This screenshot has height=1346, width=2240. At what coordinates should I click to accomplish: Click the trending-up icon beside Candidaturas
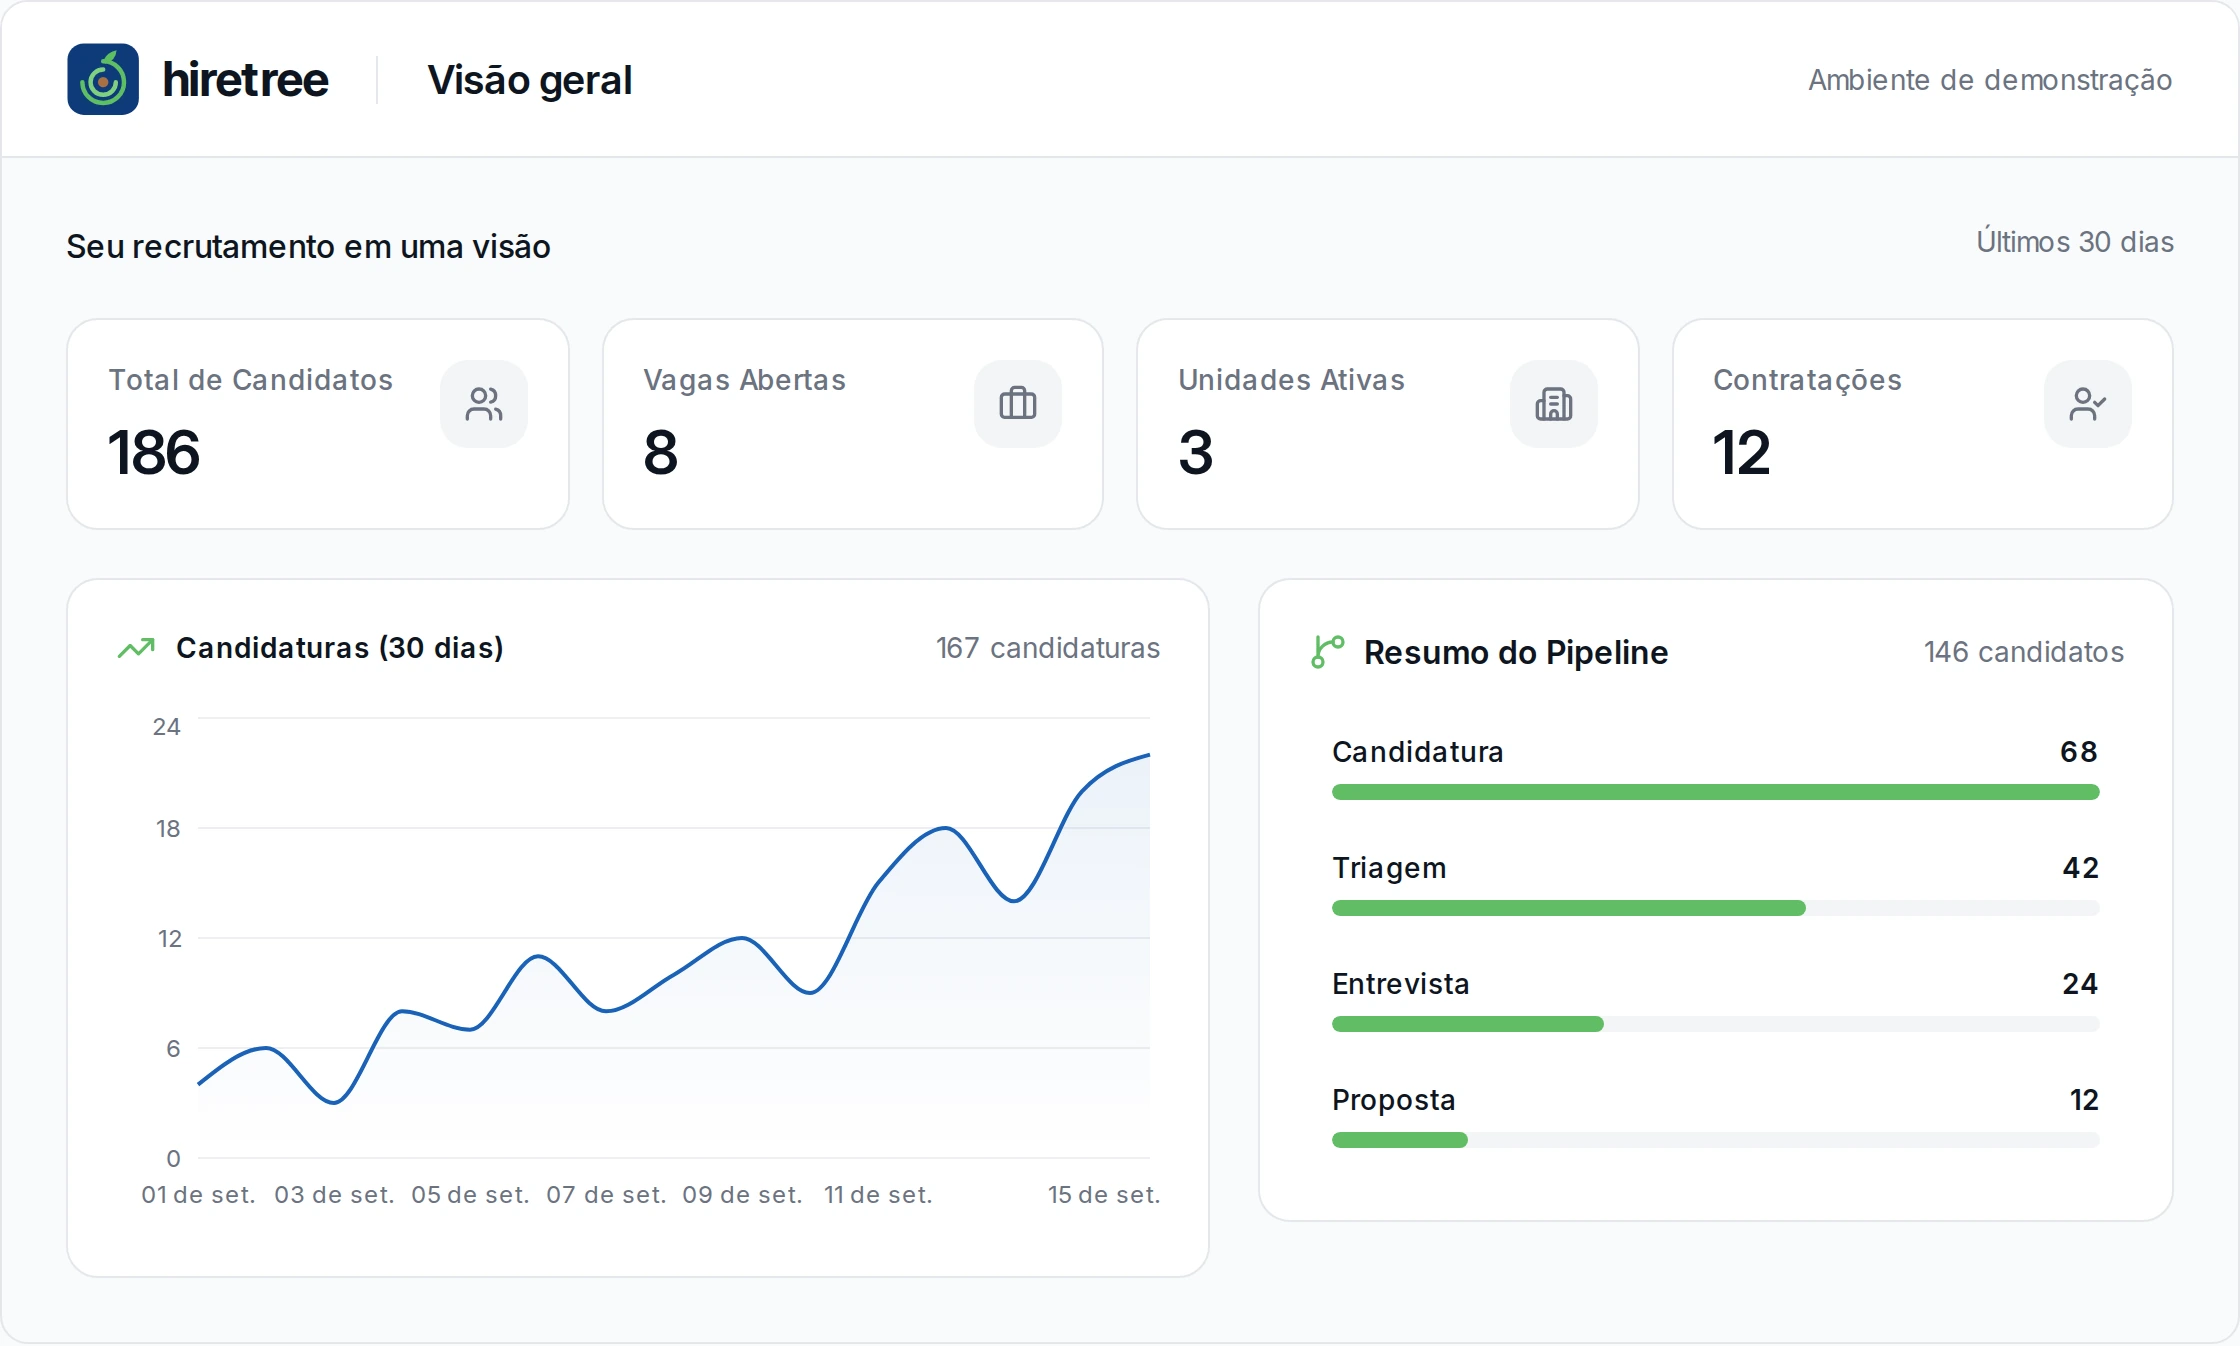click(136, 648)
